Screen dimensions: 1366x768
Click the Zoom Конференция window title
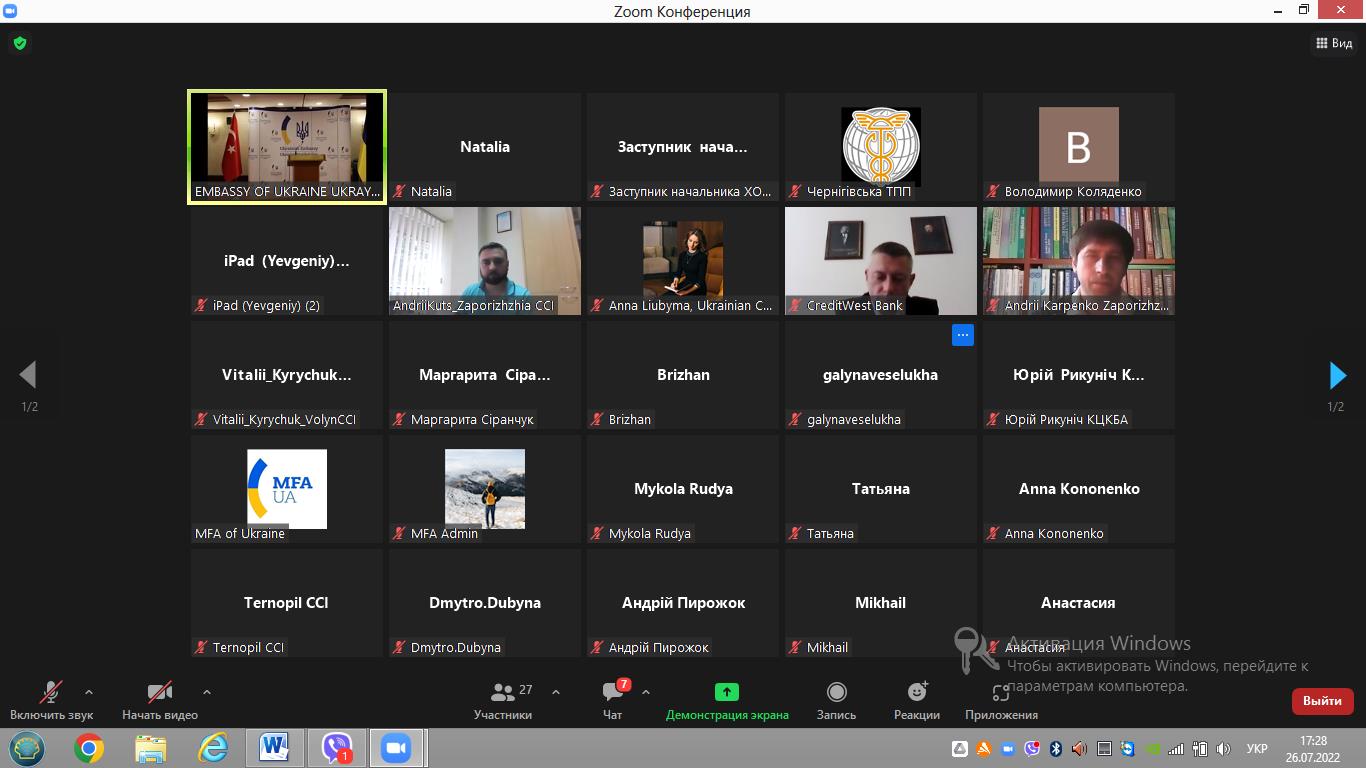[682, 11]
